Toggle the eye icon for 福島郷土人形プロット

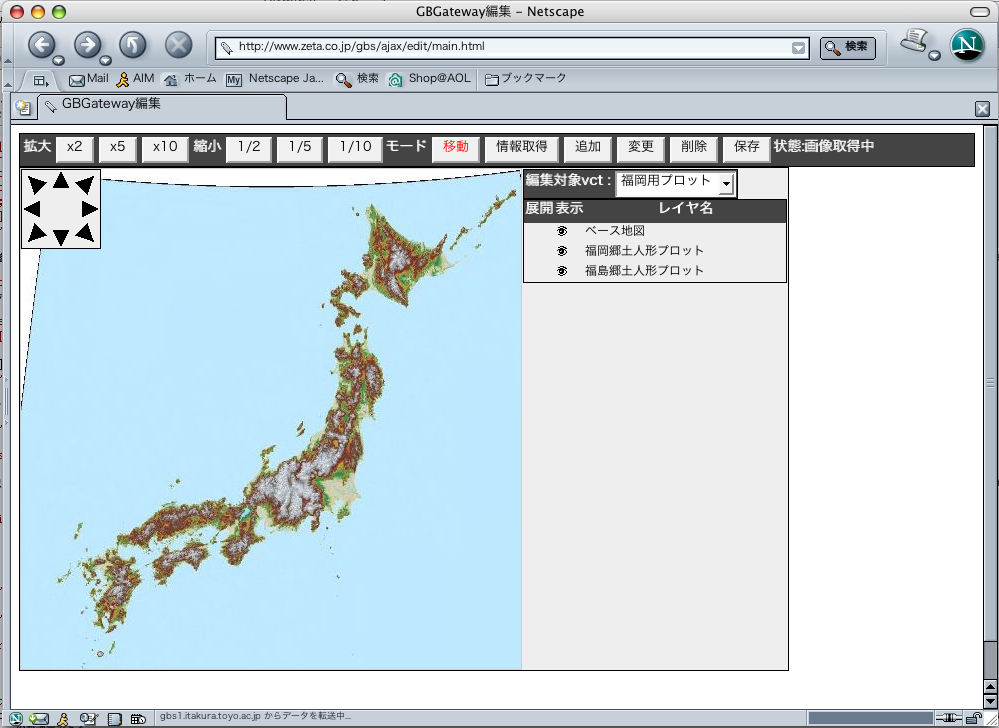point(562,271)
